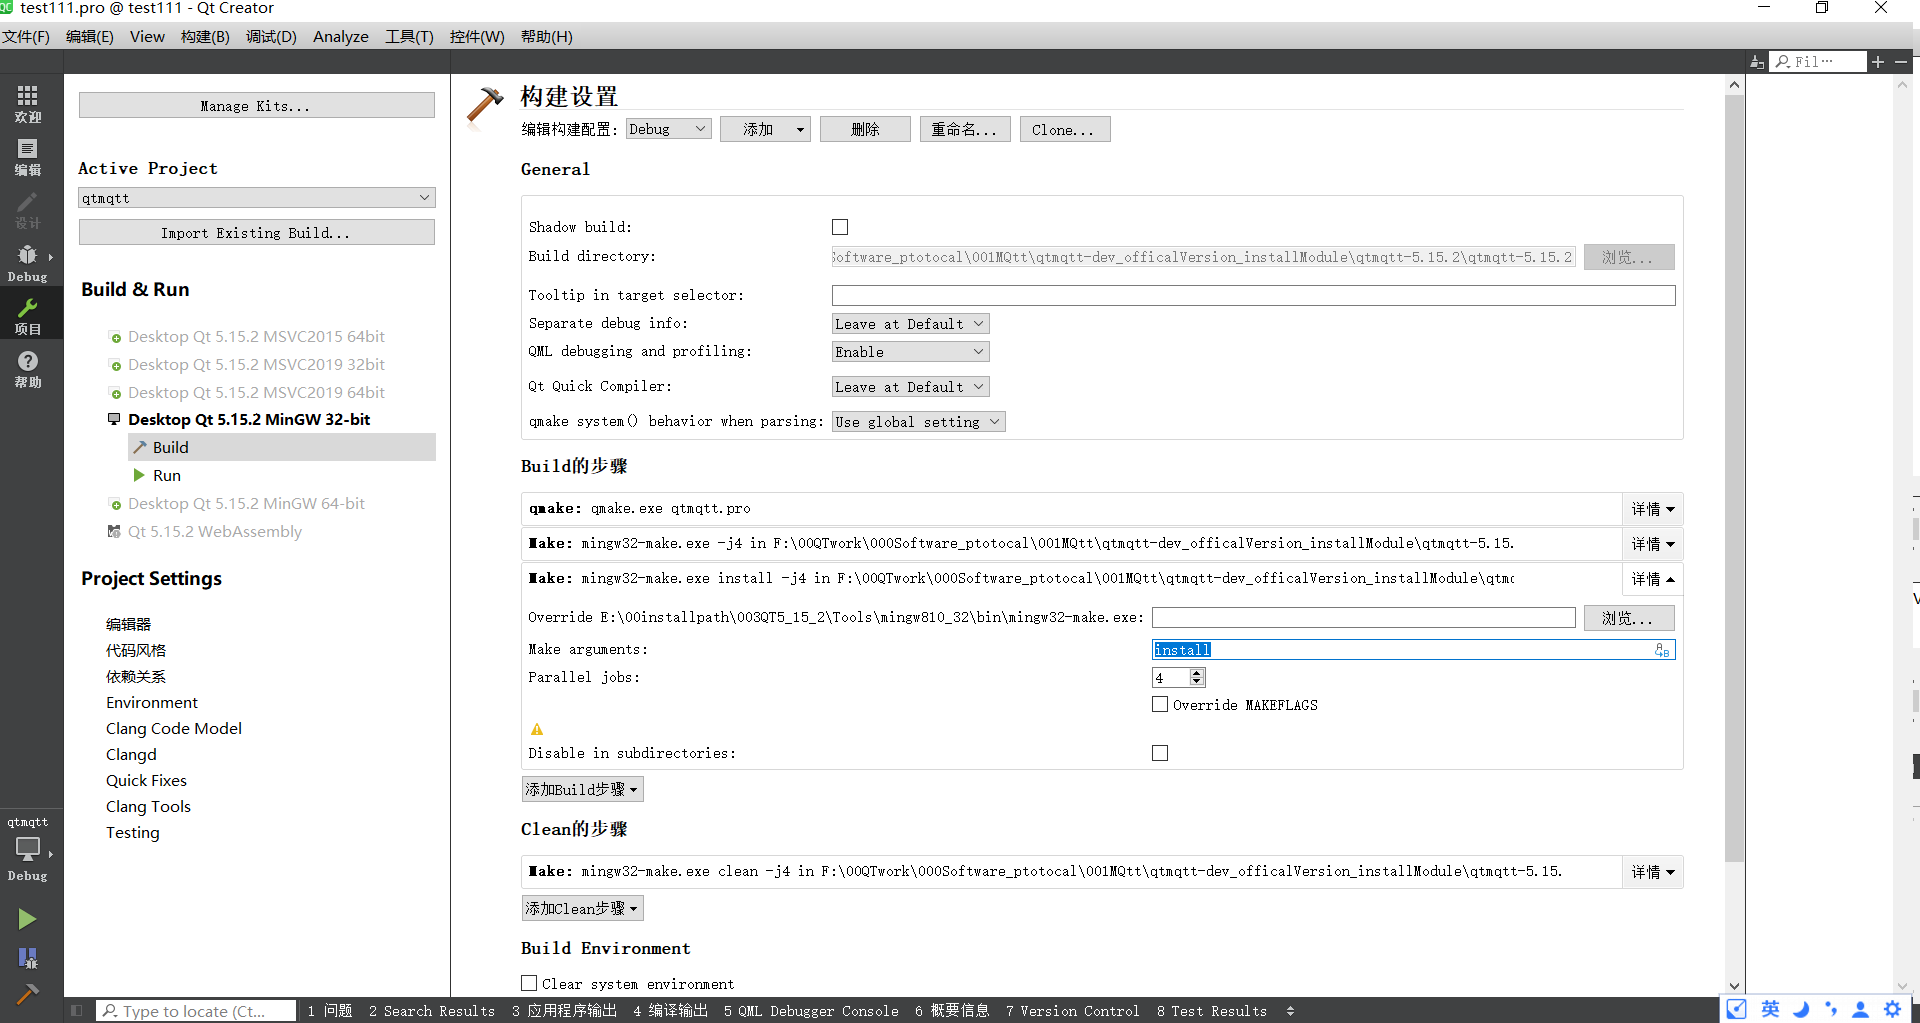Click the Clone button for build configurations
1920x1023 pixels.
pos(1064,128)
